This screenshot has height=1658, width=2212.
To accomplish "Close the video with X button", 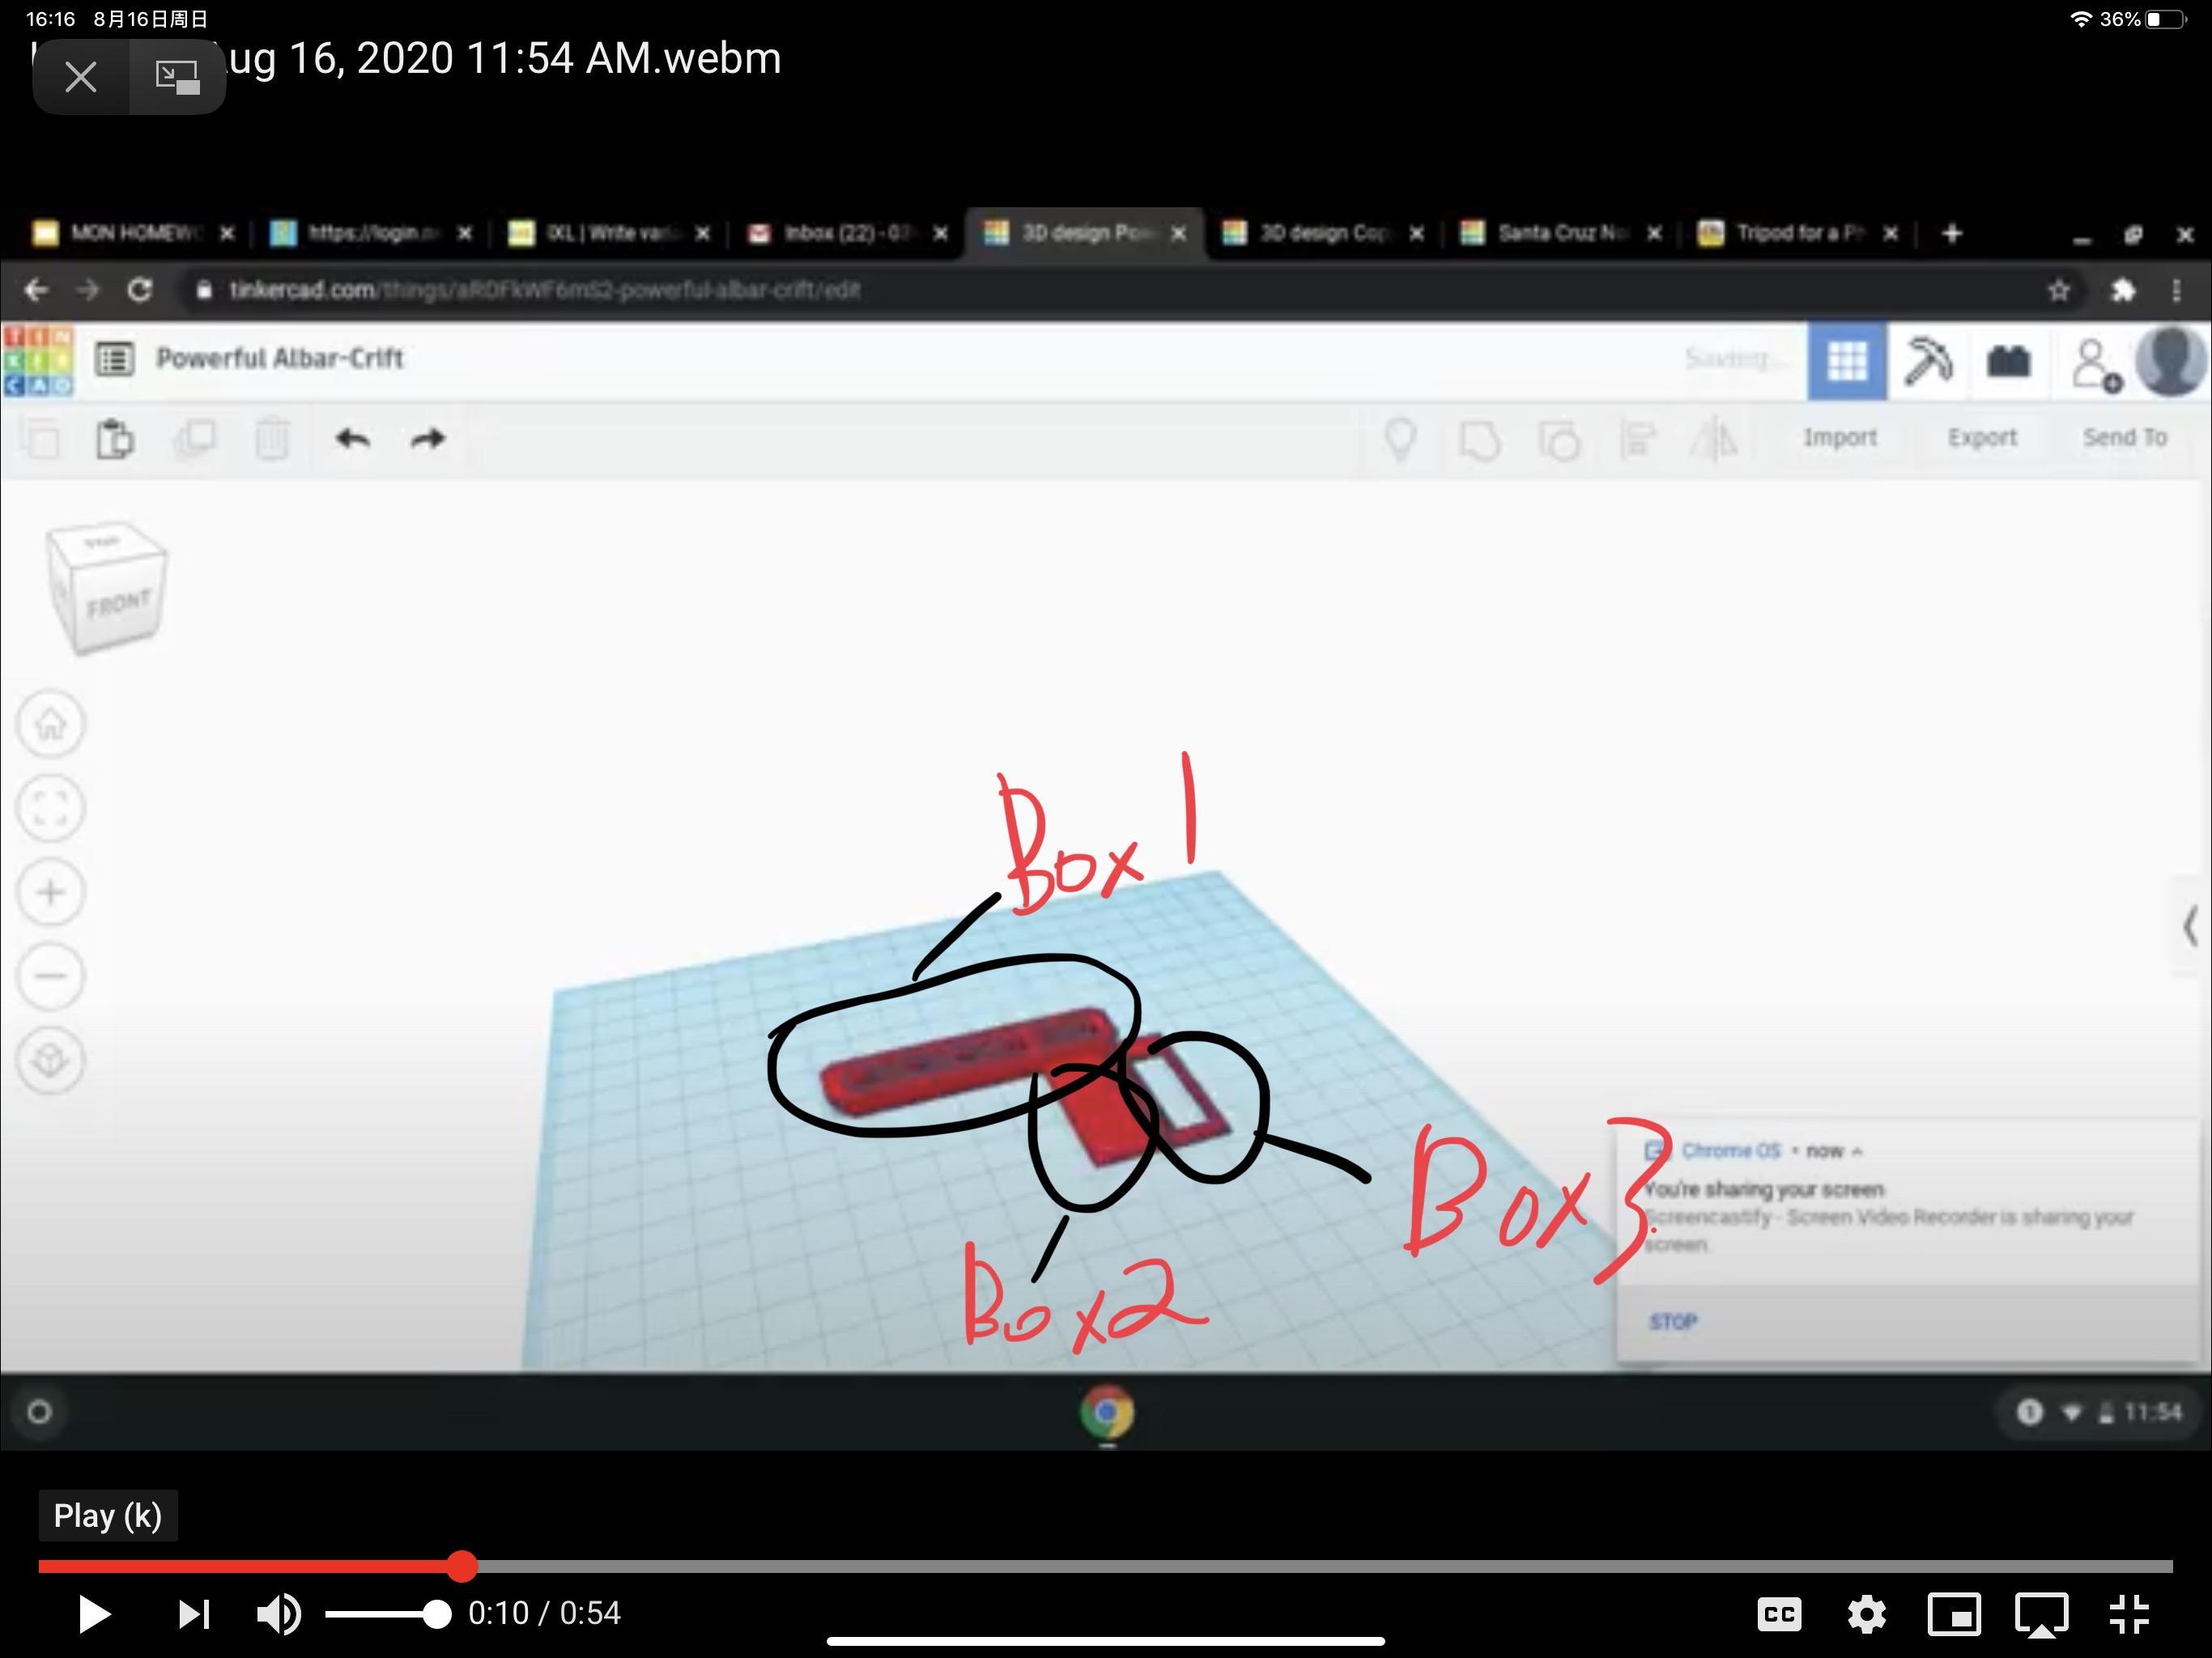I will (x=80, y=77).
